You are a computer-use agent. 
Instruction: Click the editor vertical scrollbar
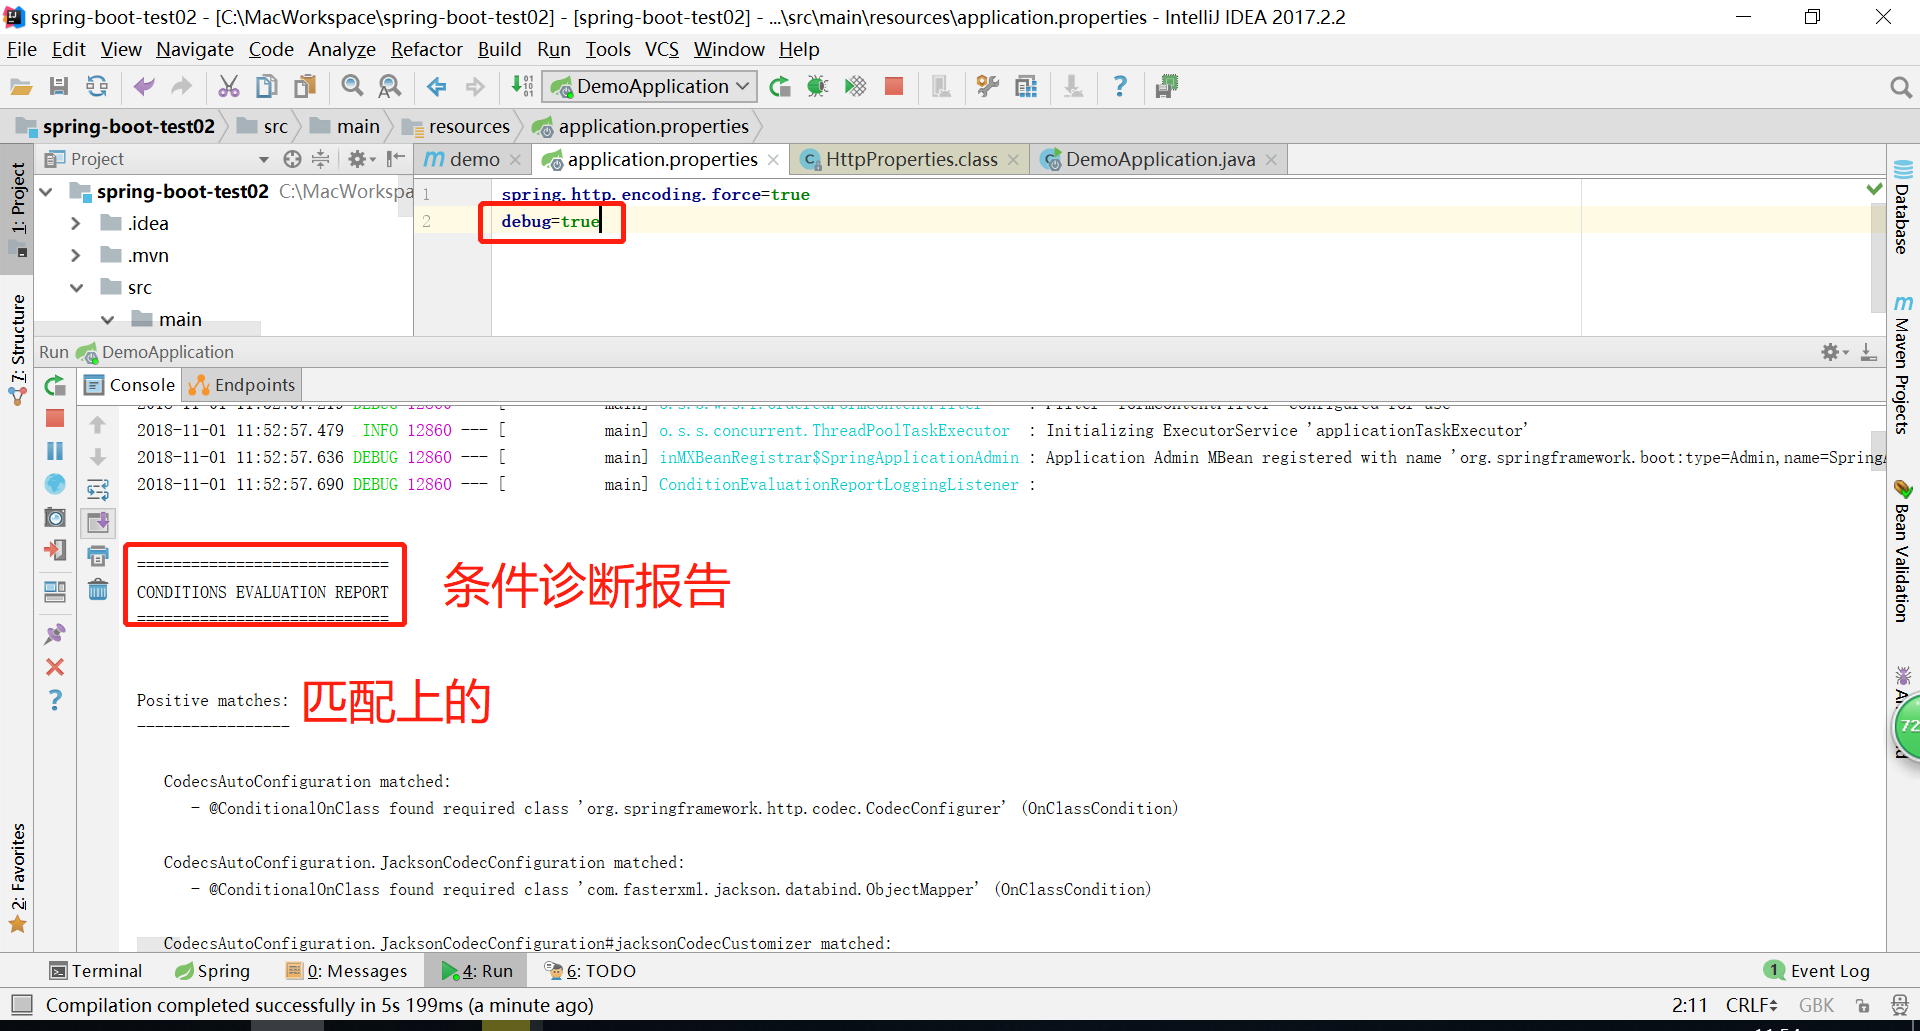[1877, 258]
